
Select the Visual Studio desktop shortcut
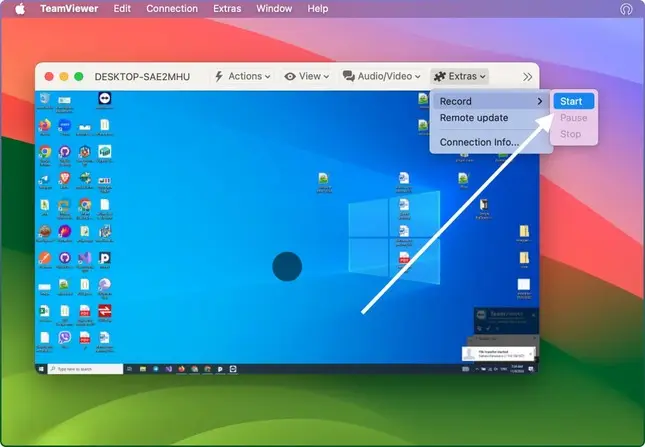(85, 261)
